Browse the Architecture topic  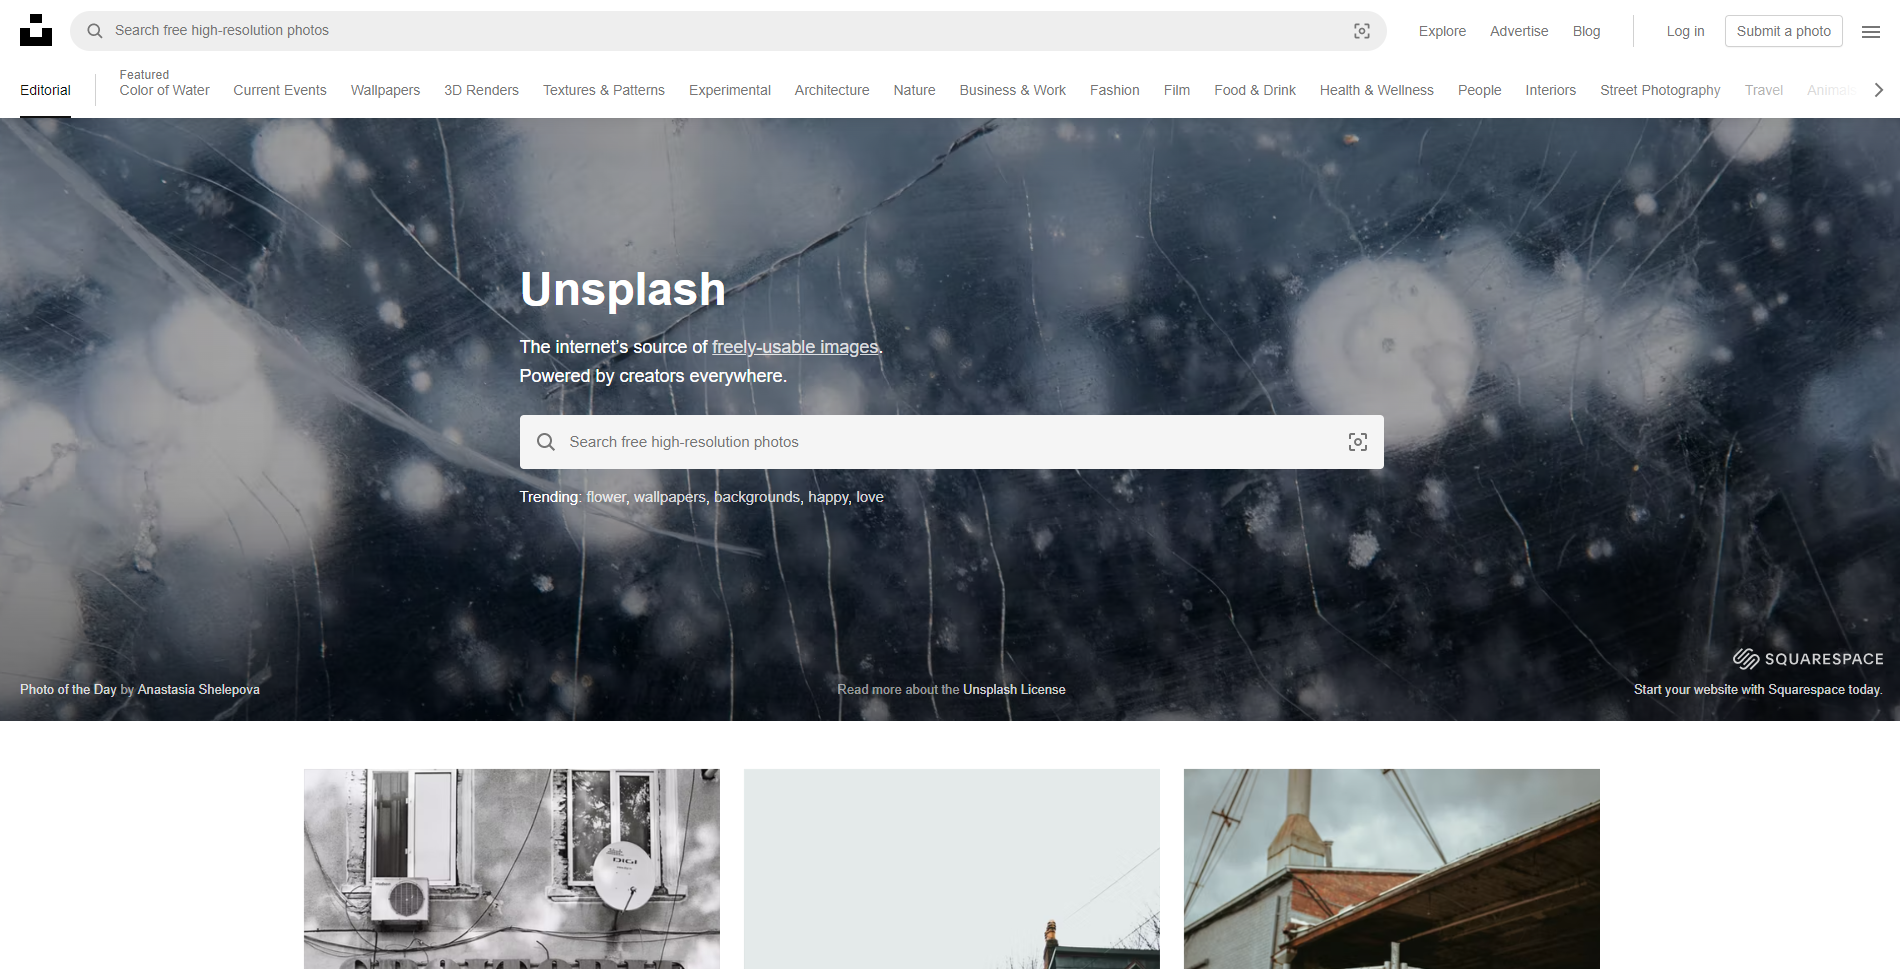pyautogui.click(x=832, y=90)
